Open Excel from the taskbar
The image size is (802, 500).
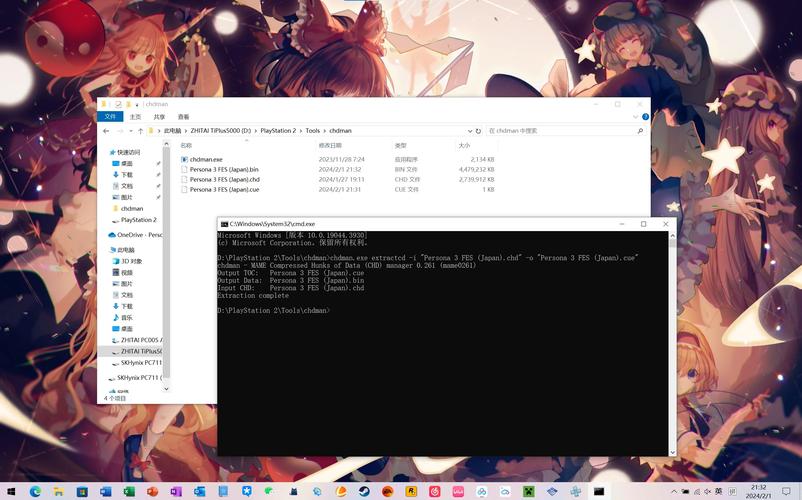(x=129, y=491)
